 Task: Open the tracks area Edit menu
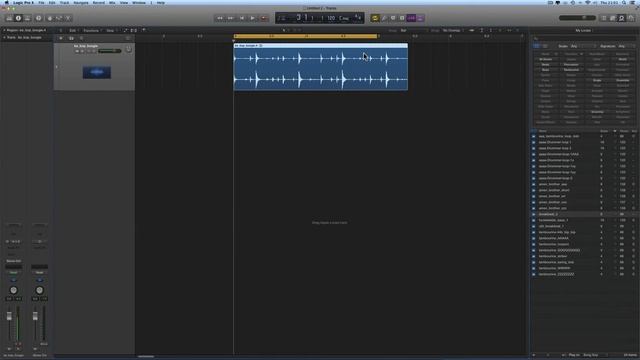[x=73, y=30]
